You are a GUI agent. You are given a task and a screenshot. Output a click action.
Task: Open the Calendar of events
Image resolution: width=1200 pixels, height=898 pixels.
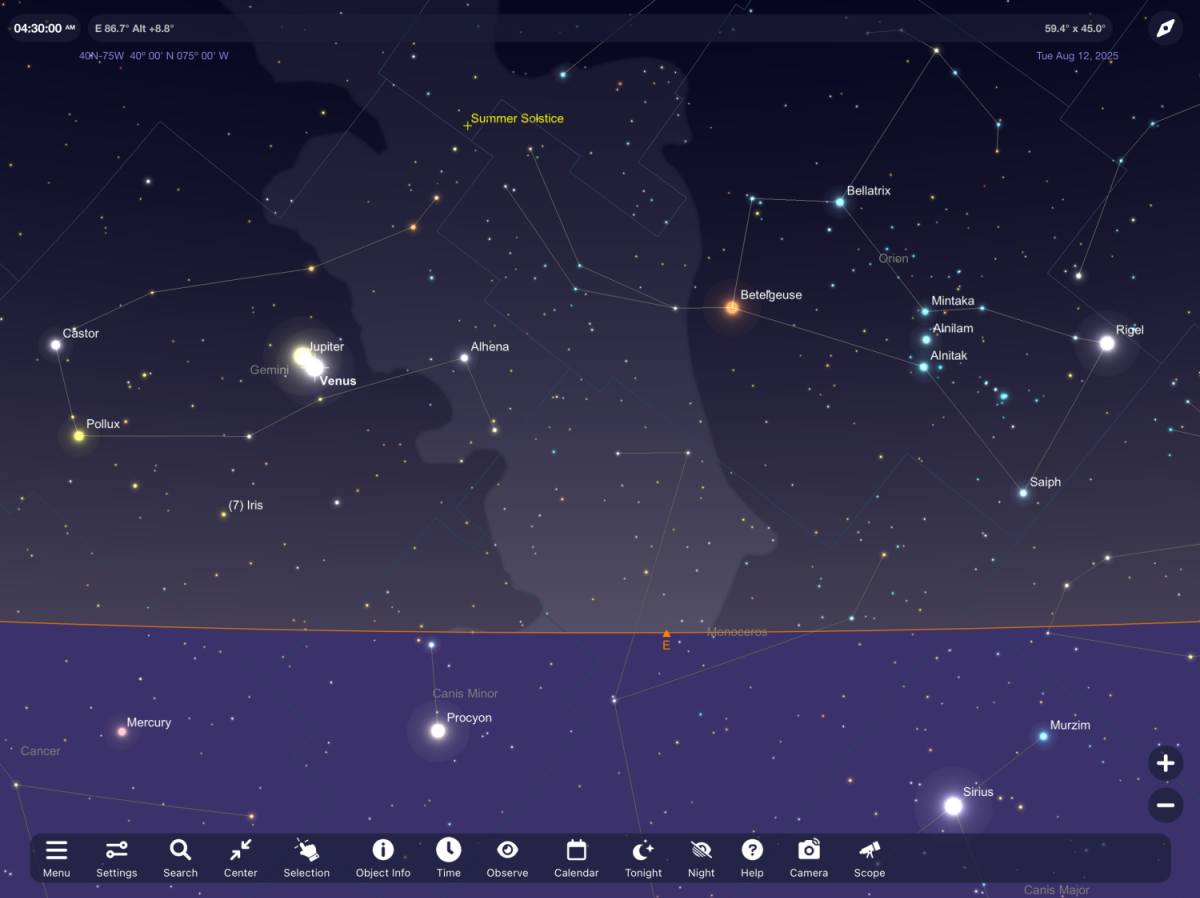pos(576,857)
